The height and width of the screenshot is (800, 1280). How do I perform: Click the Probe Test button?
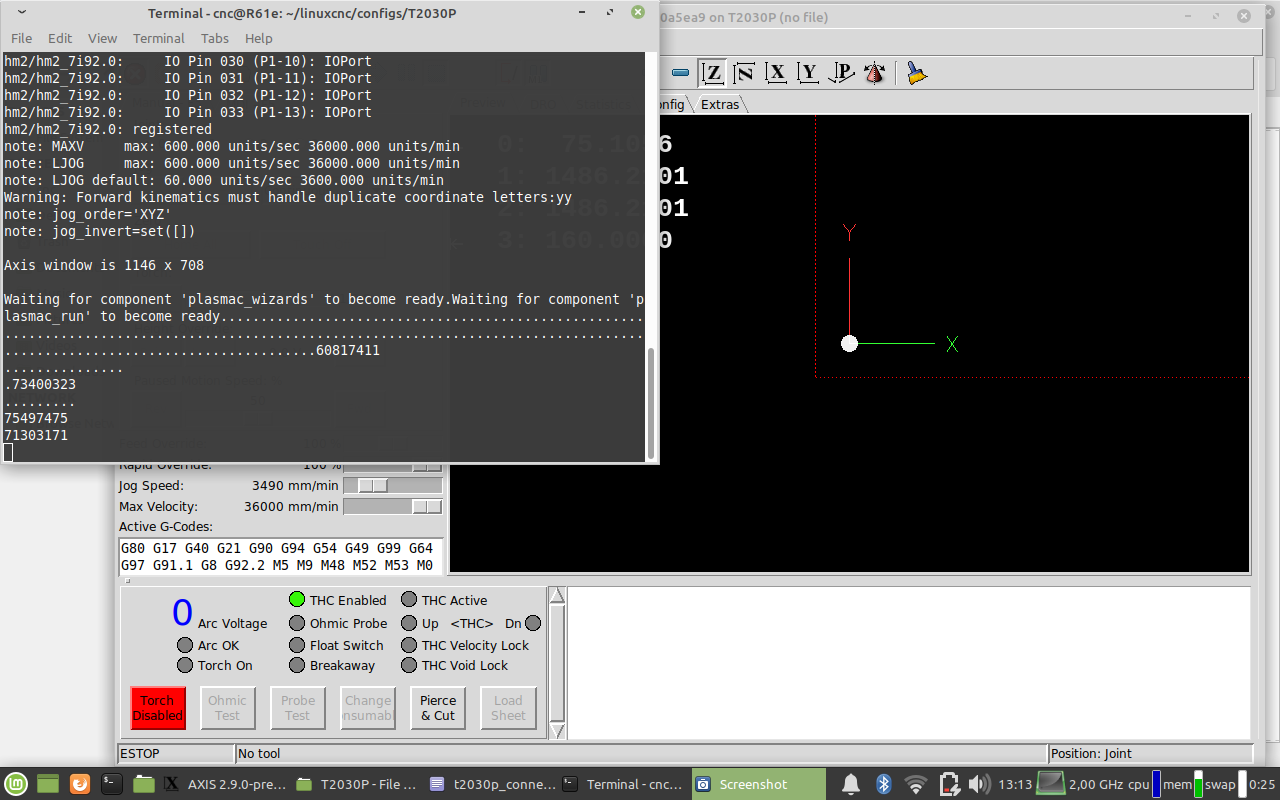[x=298, y=708]
